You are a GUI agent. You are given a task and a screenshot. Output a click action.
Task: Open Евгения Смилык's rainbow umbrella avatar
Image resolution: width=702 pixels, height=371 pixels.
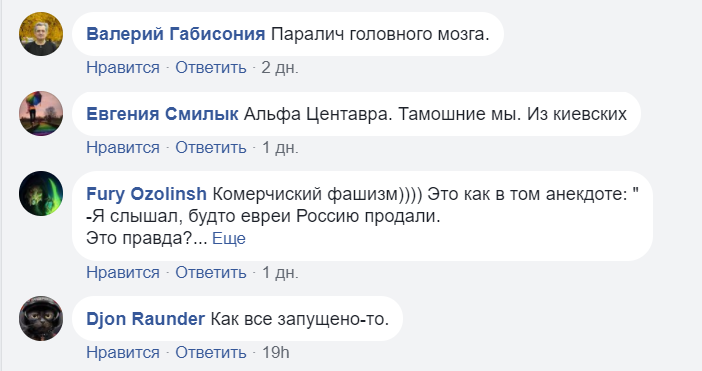click(x=41, y=114)
